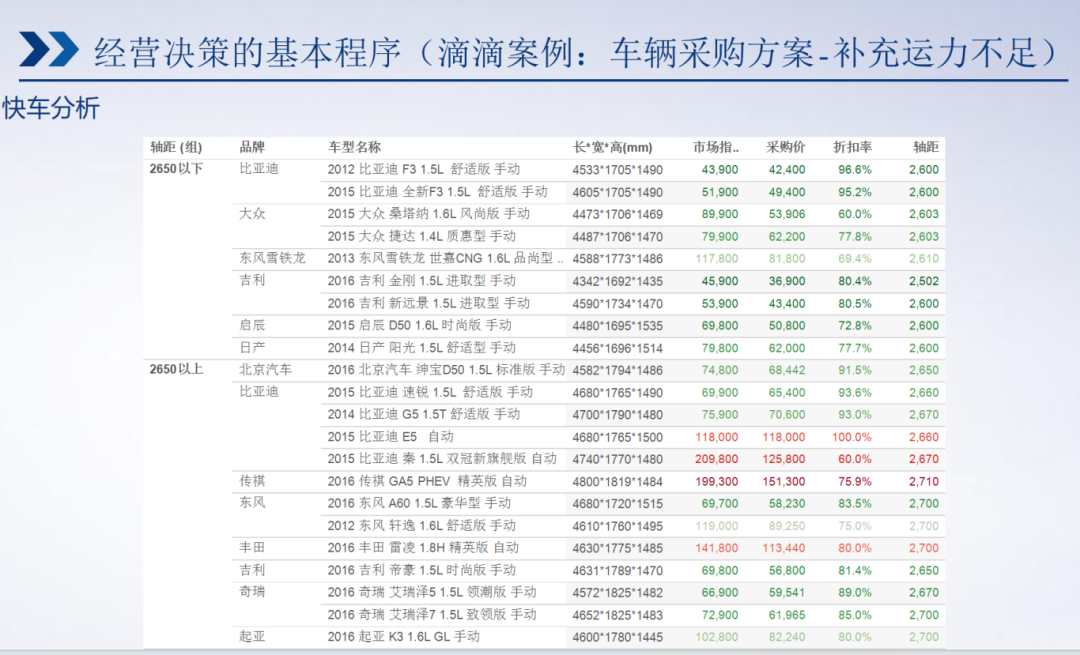
Task: Click the '北京汽车' brand cell
Action: pyautogui.click(x=266, y=370)
